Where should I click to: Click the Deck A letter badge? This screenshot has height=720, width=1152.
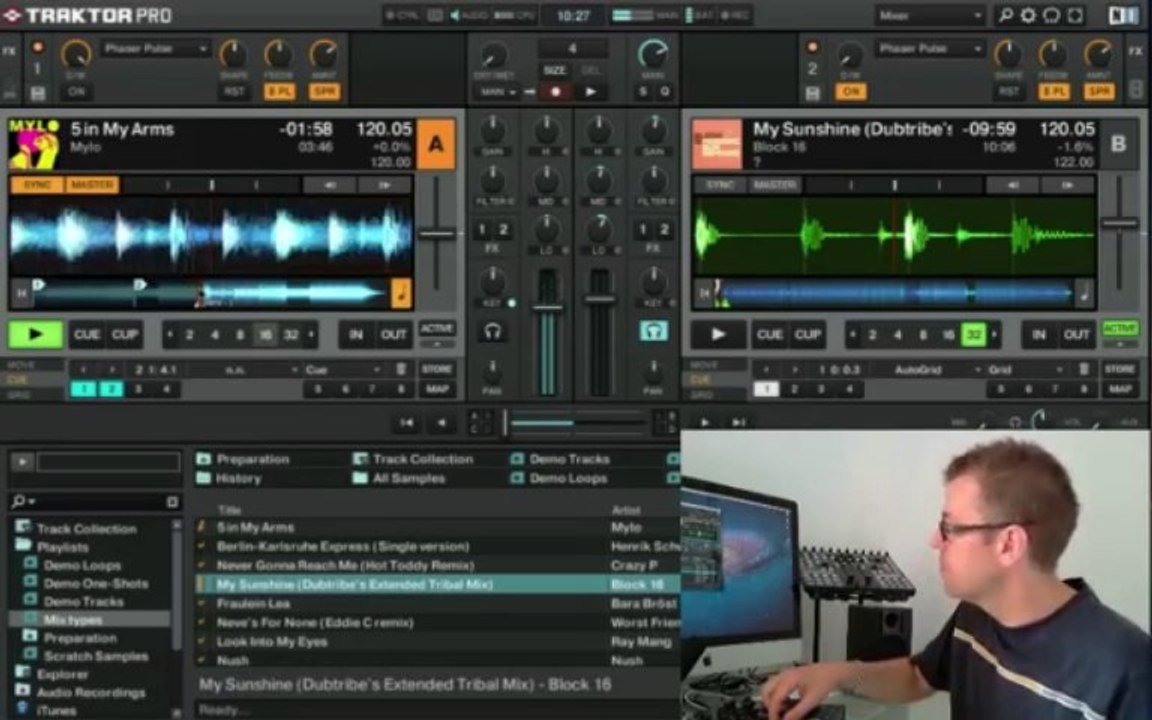point(436,144)
